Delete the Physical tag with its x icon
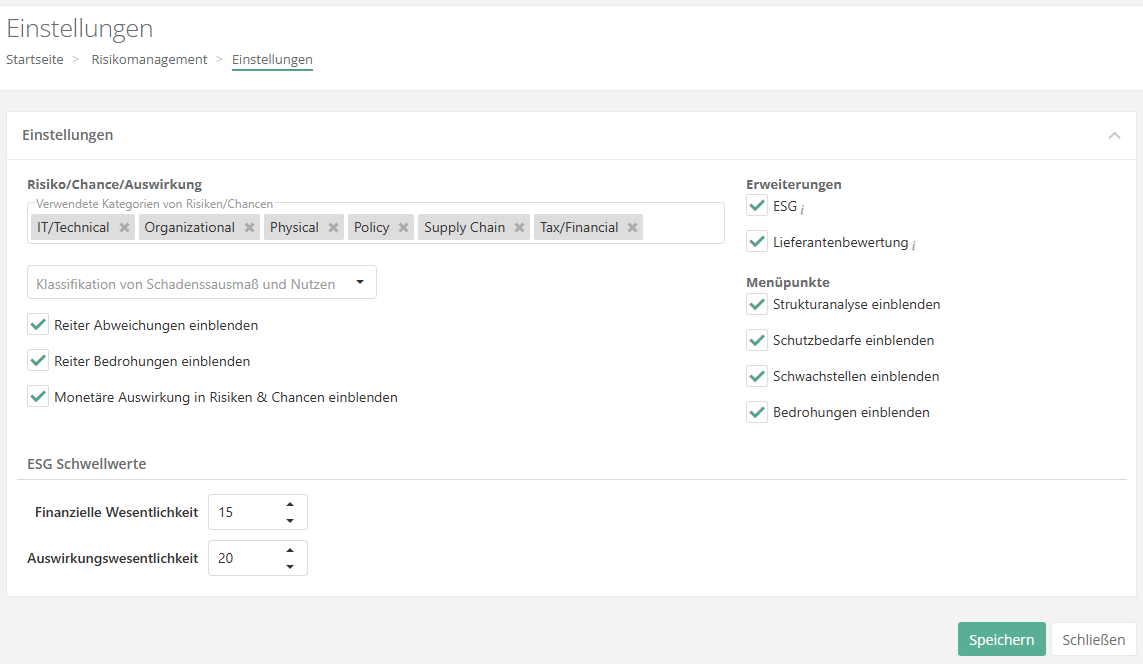Viewport: 1143px width, 664px height. [x=333, y=228]
